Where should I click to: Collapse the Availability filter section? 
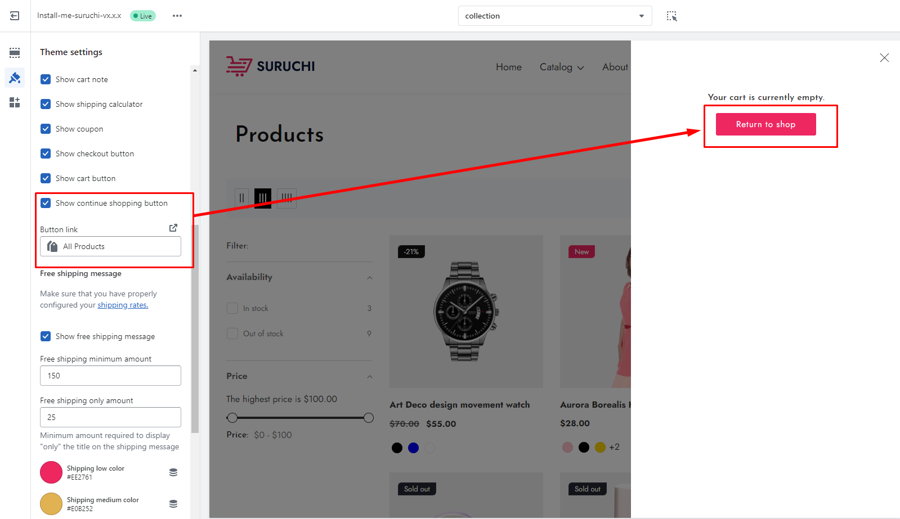tap(370, 277)
